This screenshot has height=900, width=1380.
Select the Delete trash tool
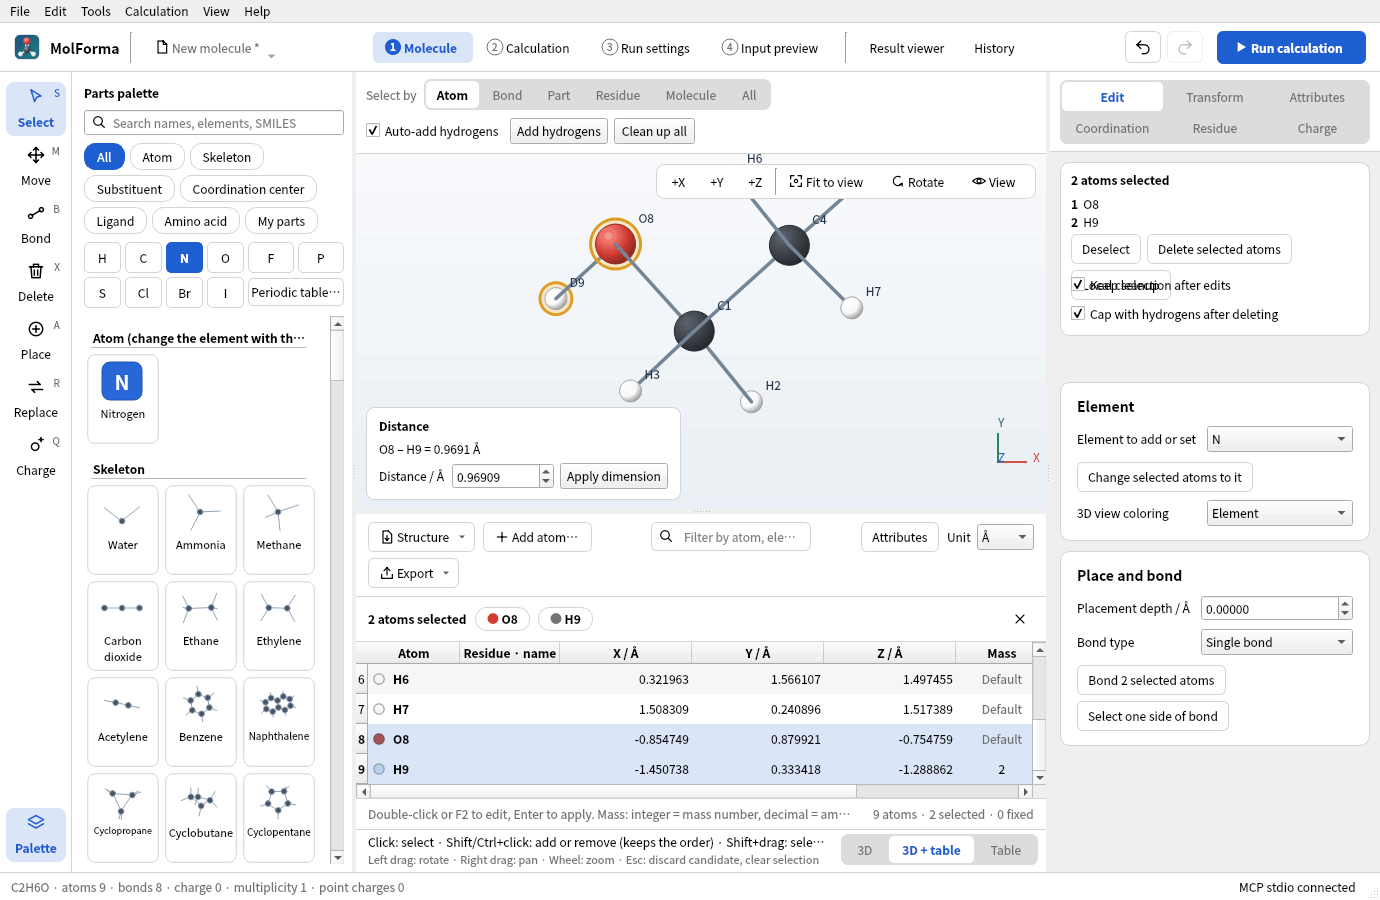click(x=36, y=282)
